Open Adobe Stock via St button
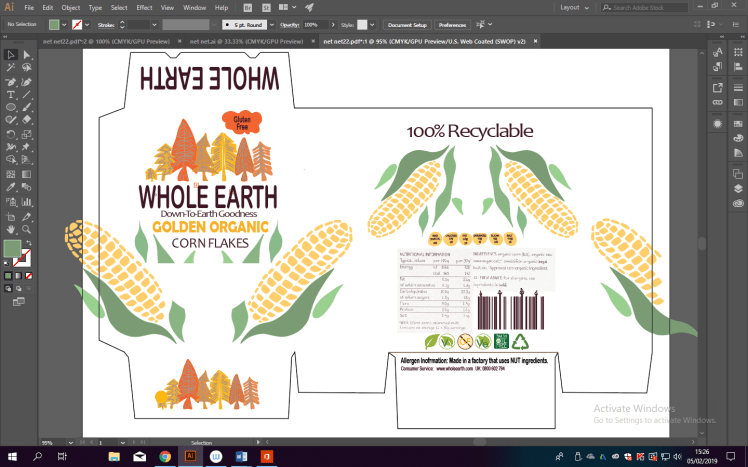The height and width of the screenshot is (467, 748). (266, 8)
